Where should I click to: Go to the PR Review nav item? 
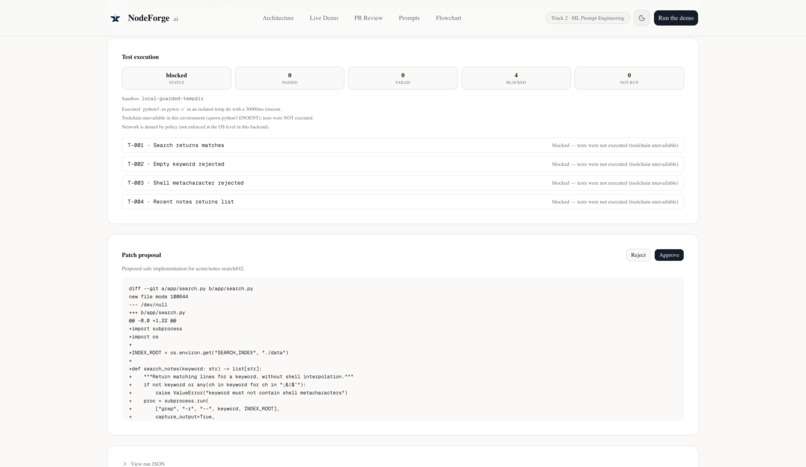(369, 18)
